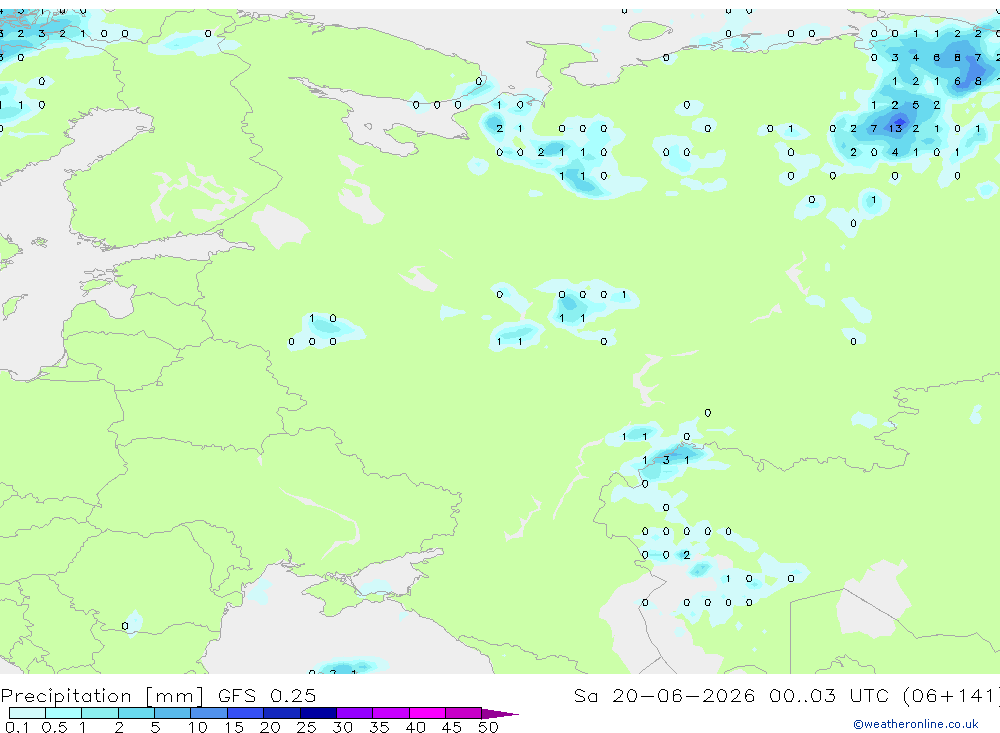Pick the 40–45 mm magenta legend swatch

tap(427, 713)
